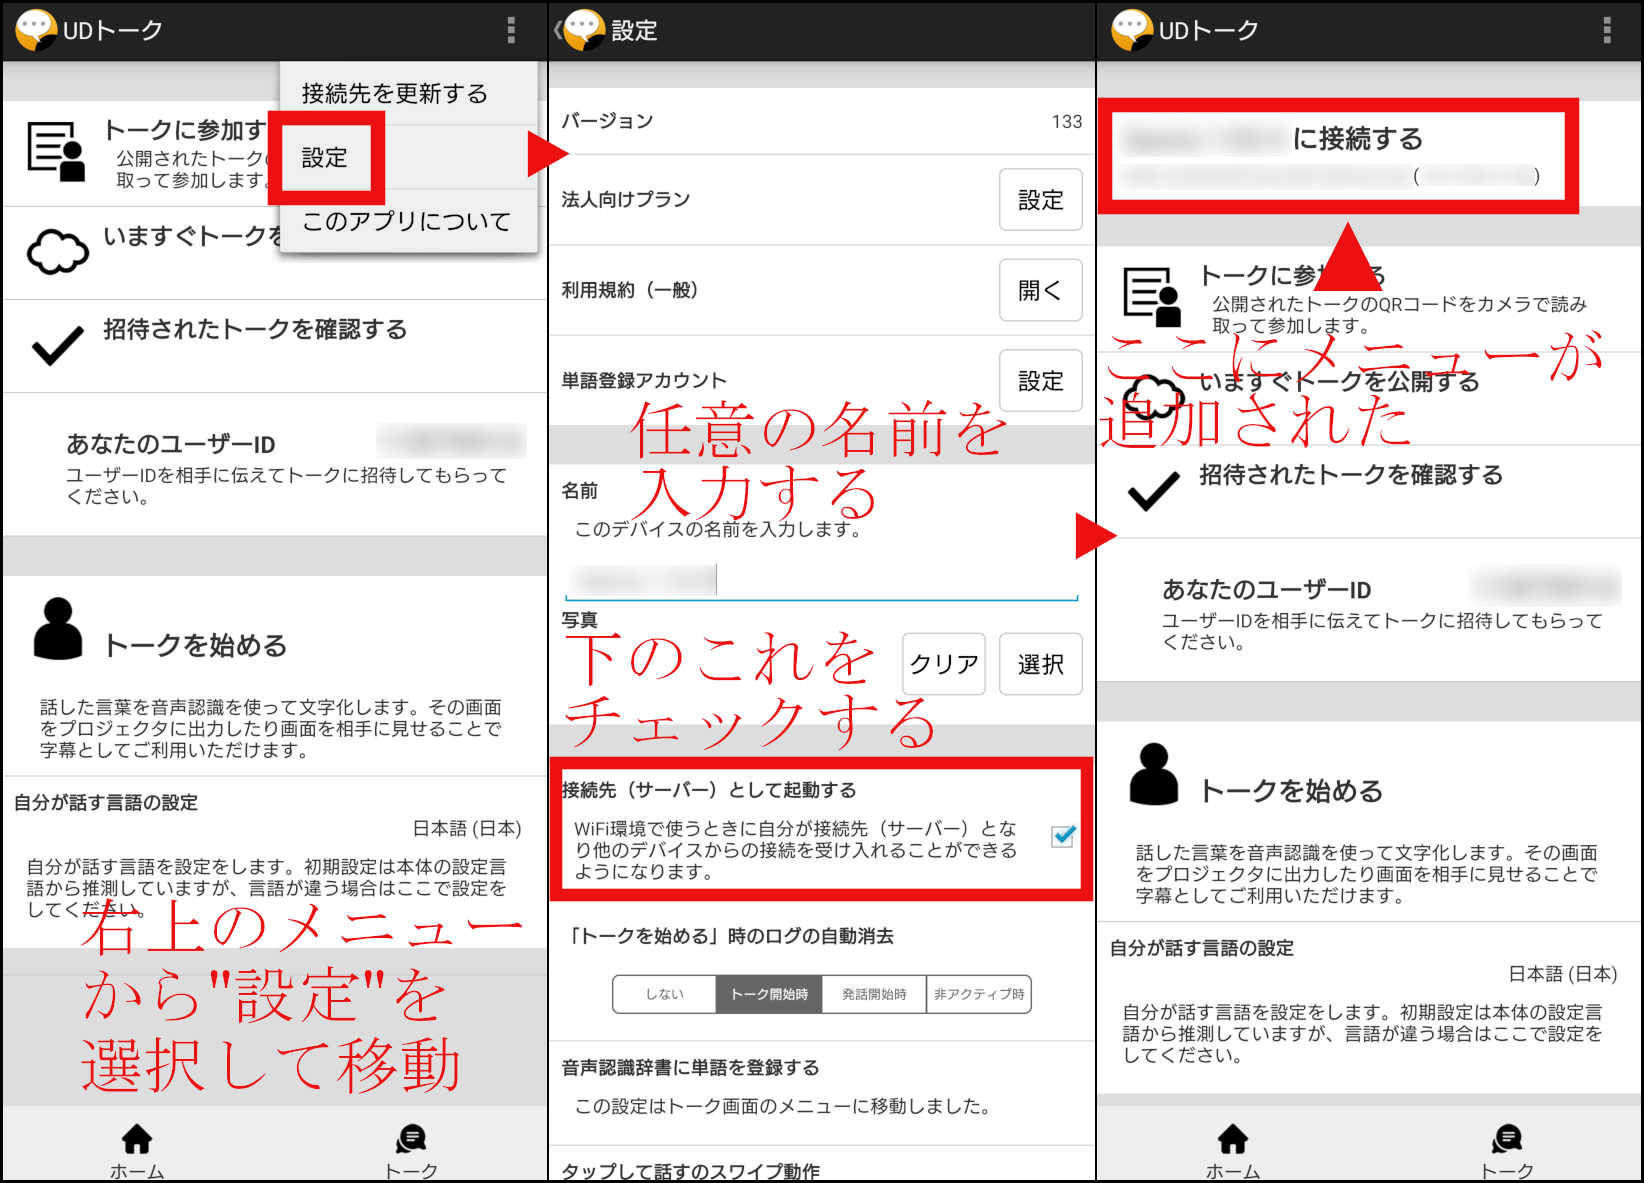
Task: Tap トークを始める heading in right screen
Action: 1292,790
